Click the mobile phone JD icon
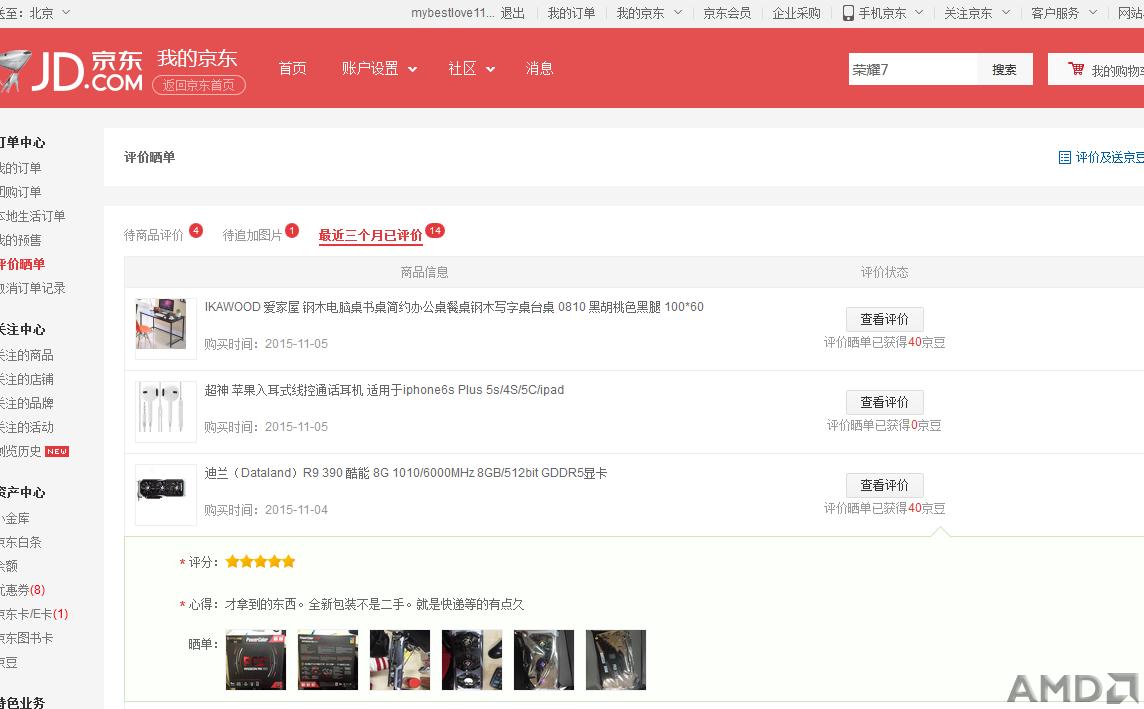Image resolution: width=1144 pixels, height=709 pixels. pyautogui.click(x=848, y=13)
